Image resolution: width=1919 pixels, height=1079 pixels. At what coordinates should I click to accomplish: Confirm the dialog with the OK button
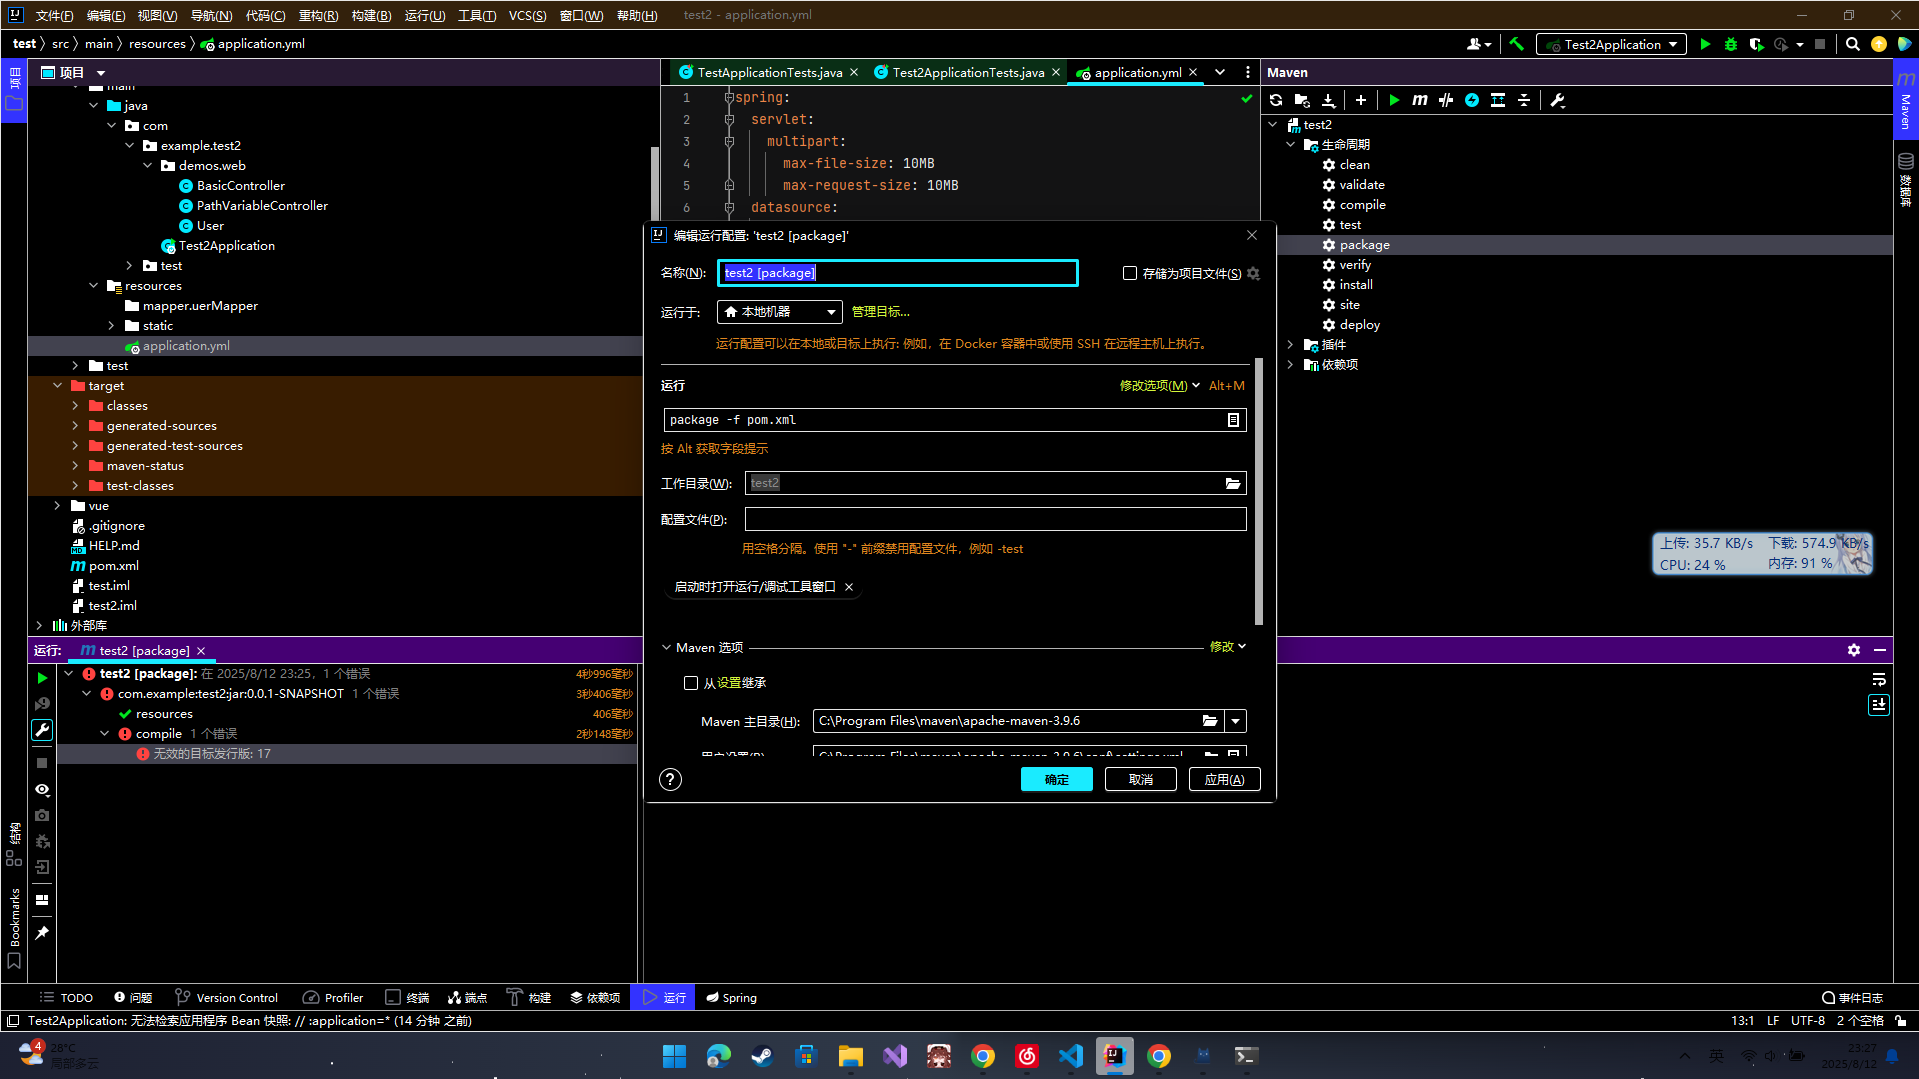click(x=1056, y=780)
